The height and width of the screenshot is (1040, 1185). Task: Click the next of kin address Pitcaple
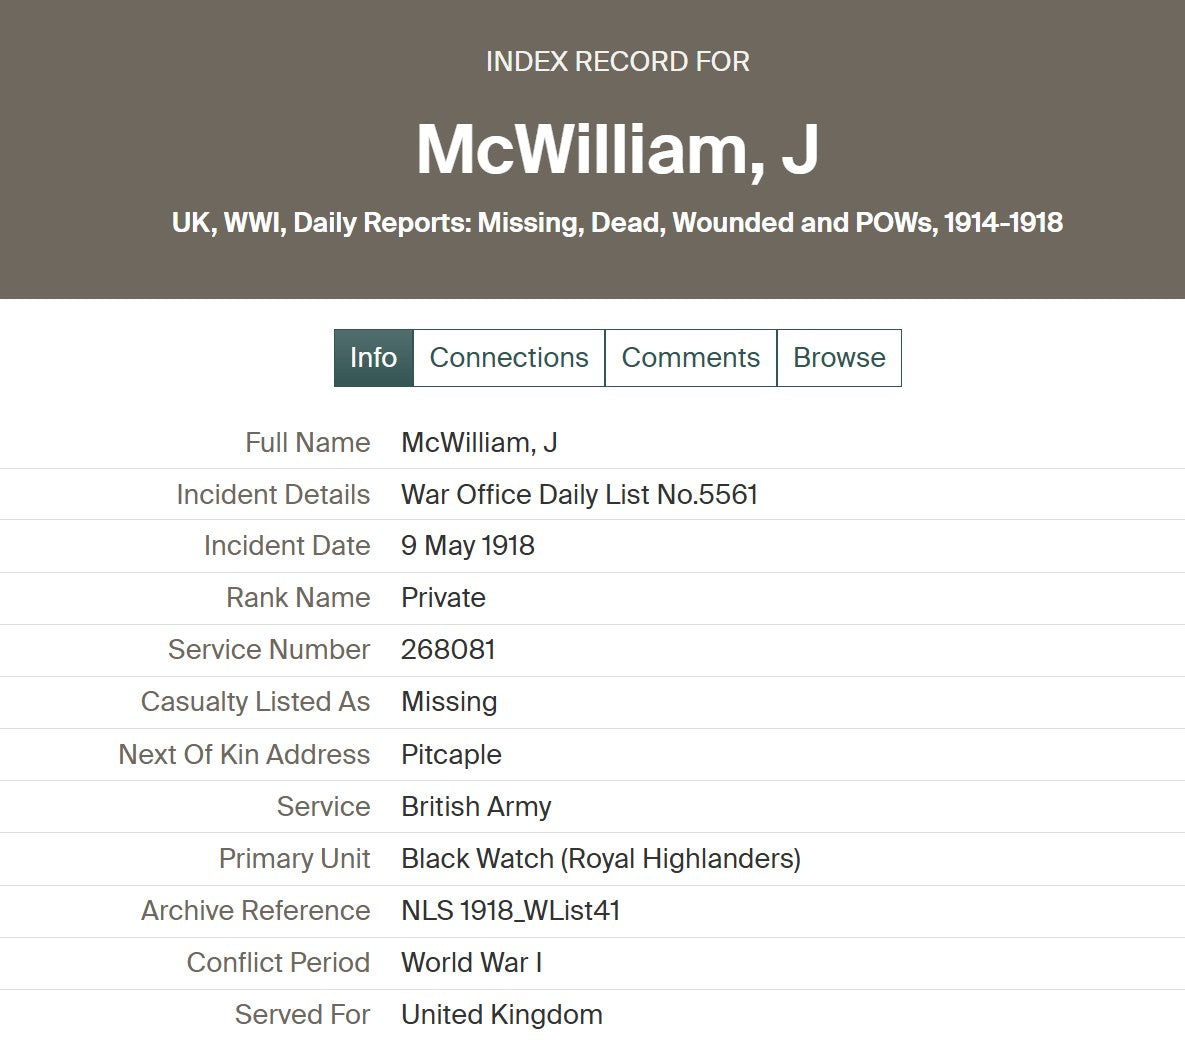[451, 755]
